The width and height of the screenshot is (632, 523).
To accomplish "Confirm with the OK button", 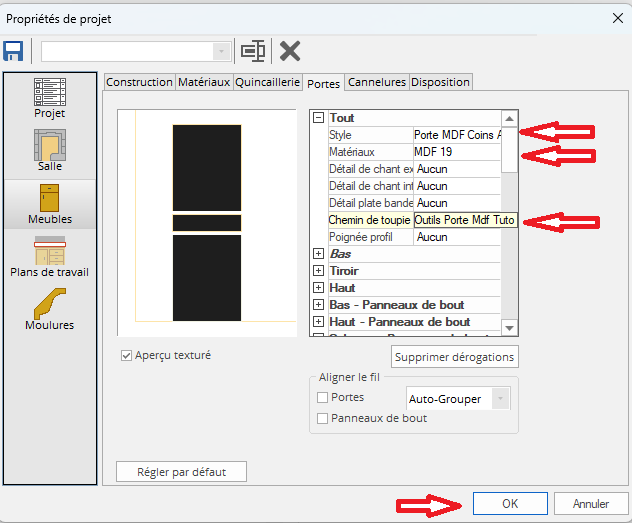I will [x=510, y=503].
